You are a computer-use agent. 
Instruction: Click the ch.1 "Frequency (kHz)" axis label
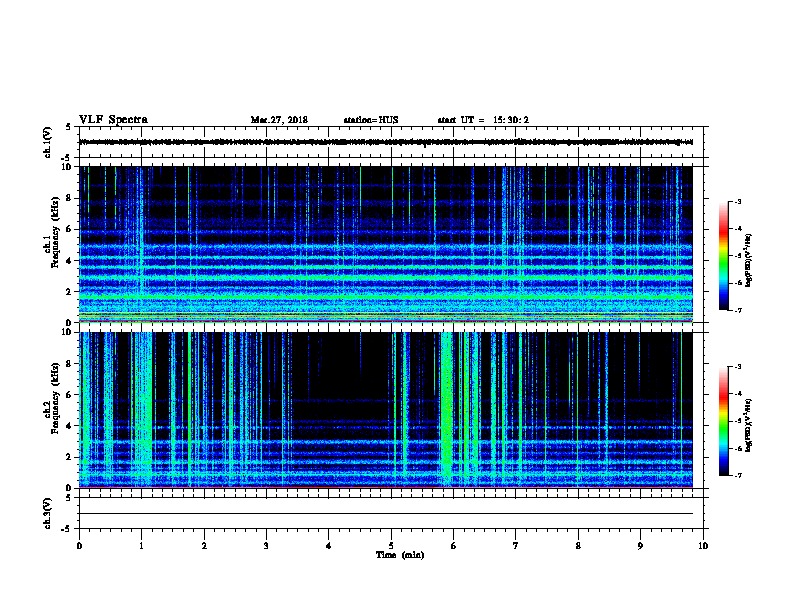pyautogui.click(x=56, y=232)
